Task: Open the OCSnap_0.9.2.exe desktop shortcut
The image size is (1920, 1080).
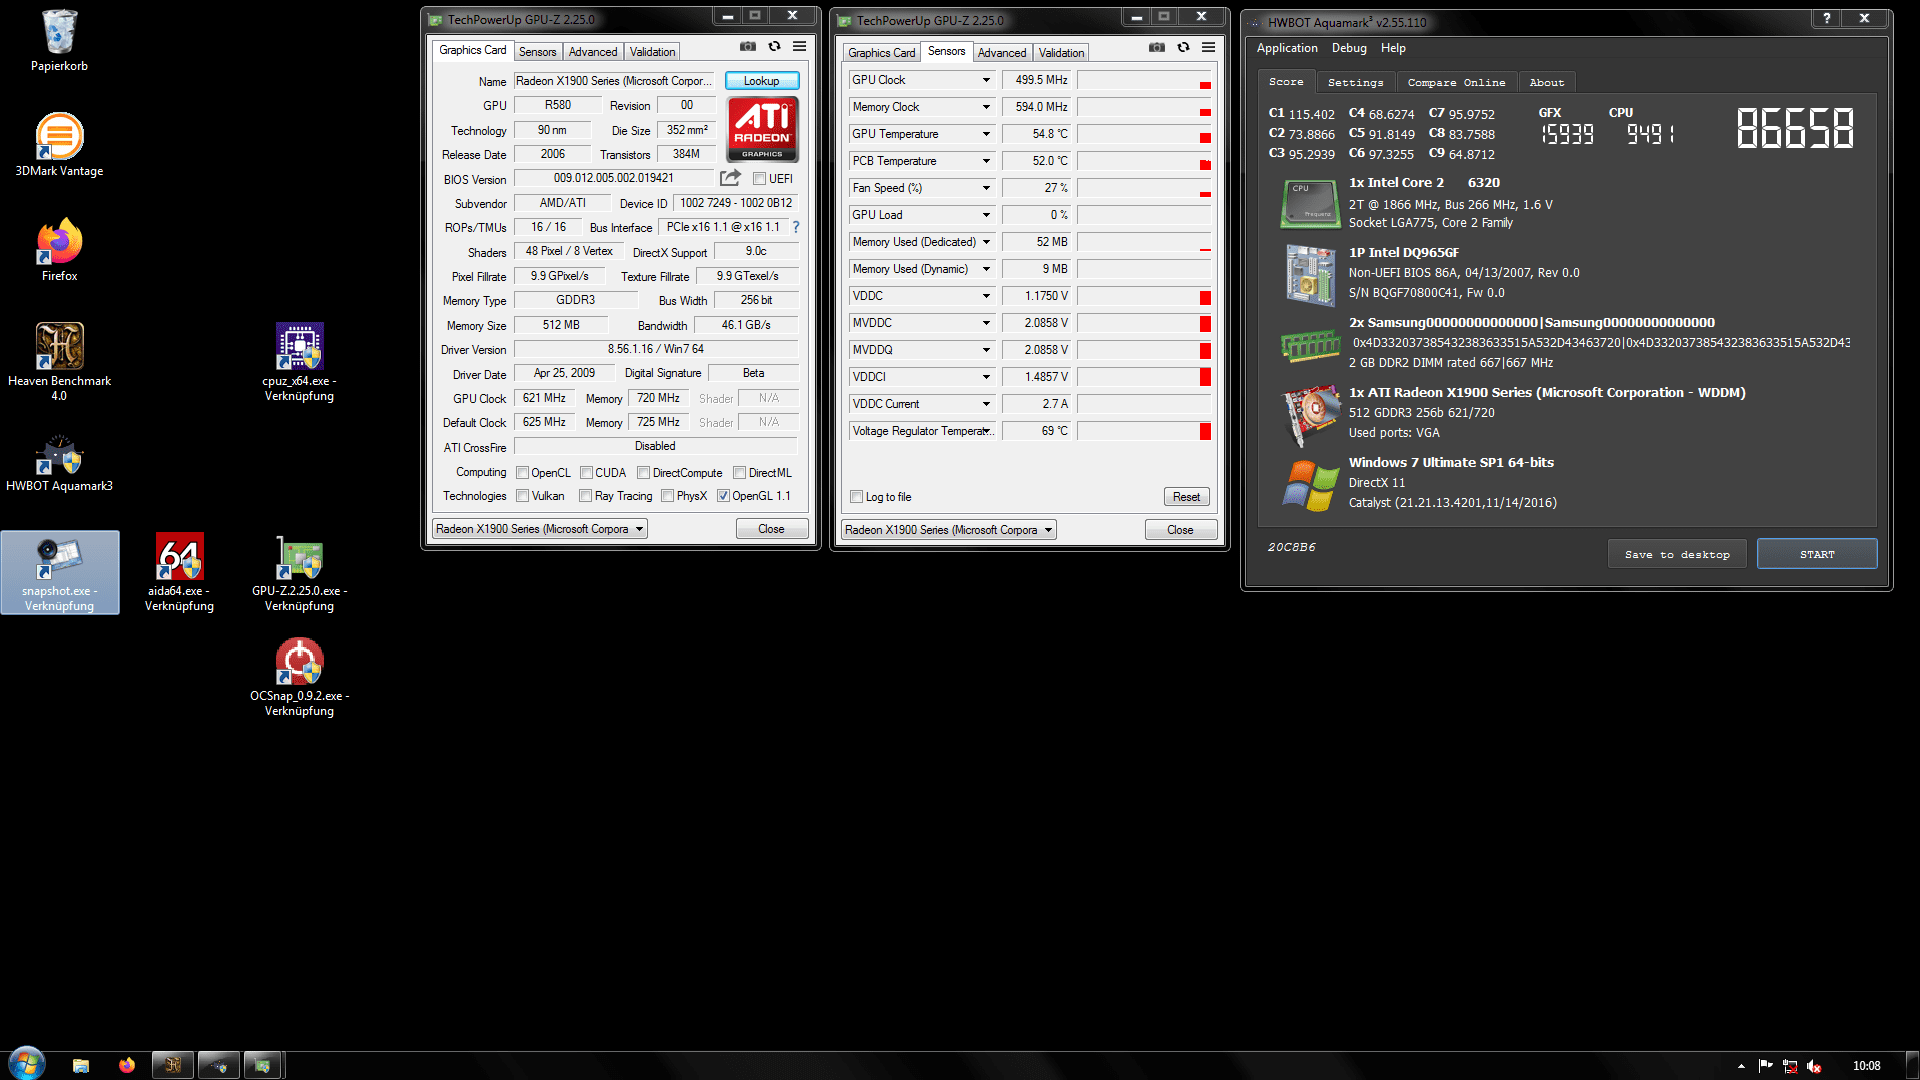Action: 299,678
